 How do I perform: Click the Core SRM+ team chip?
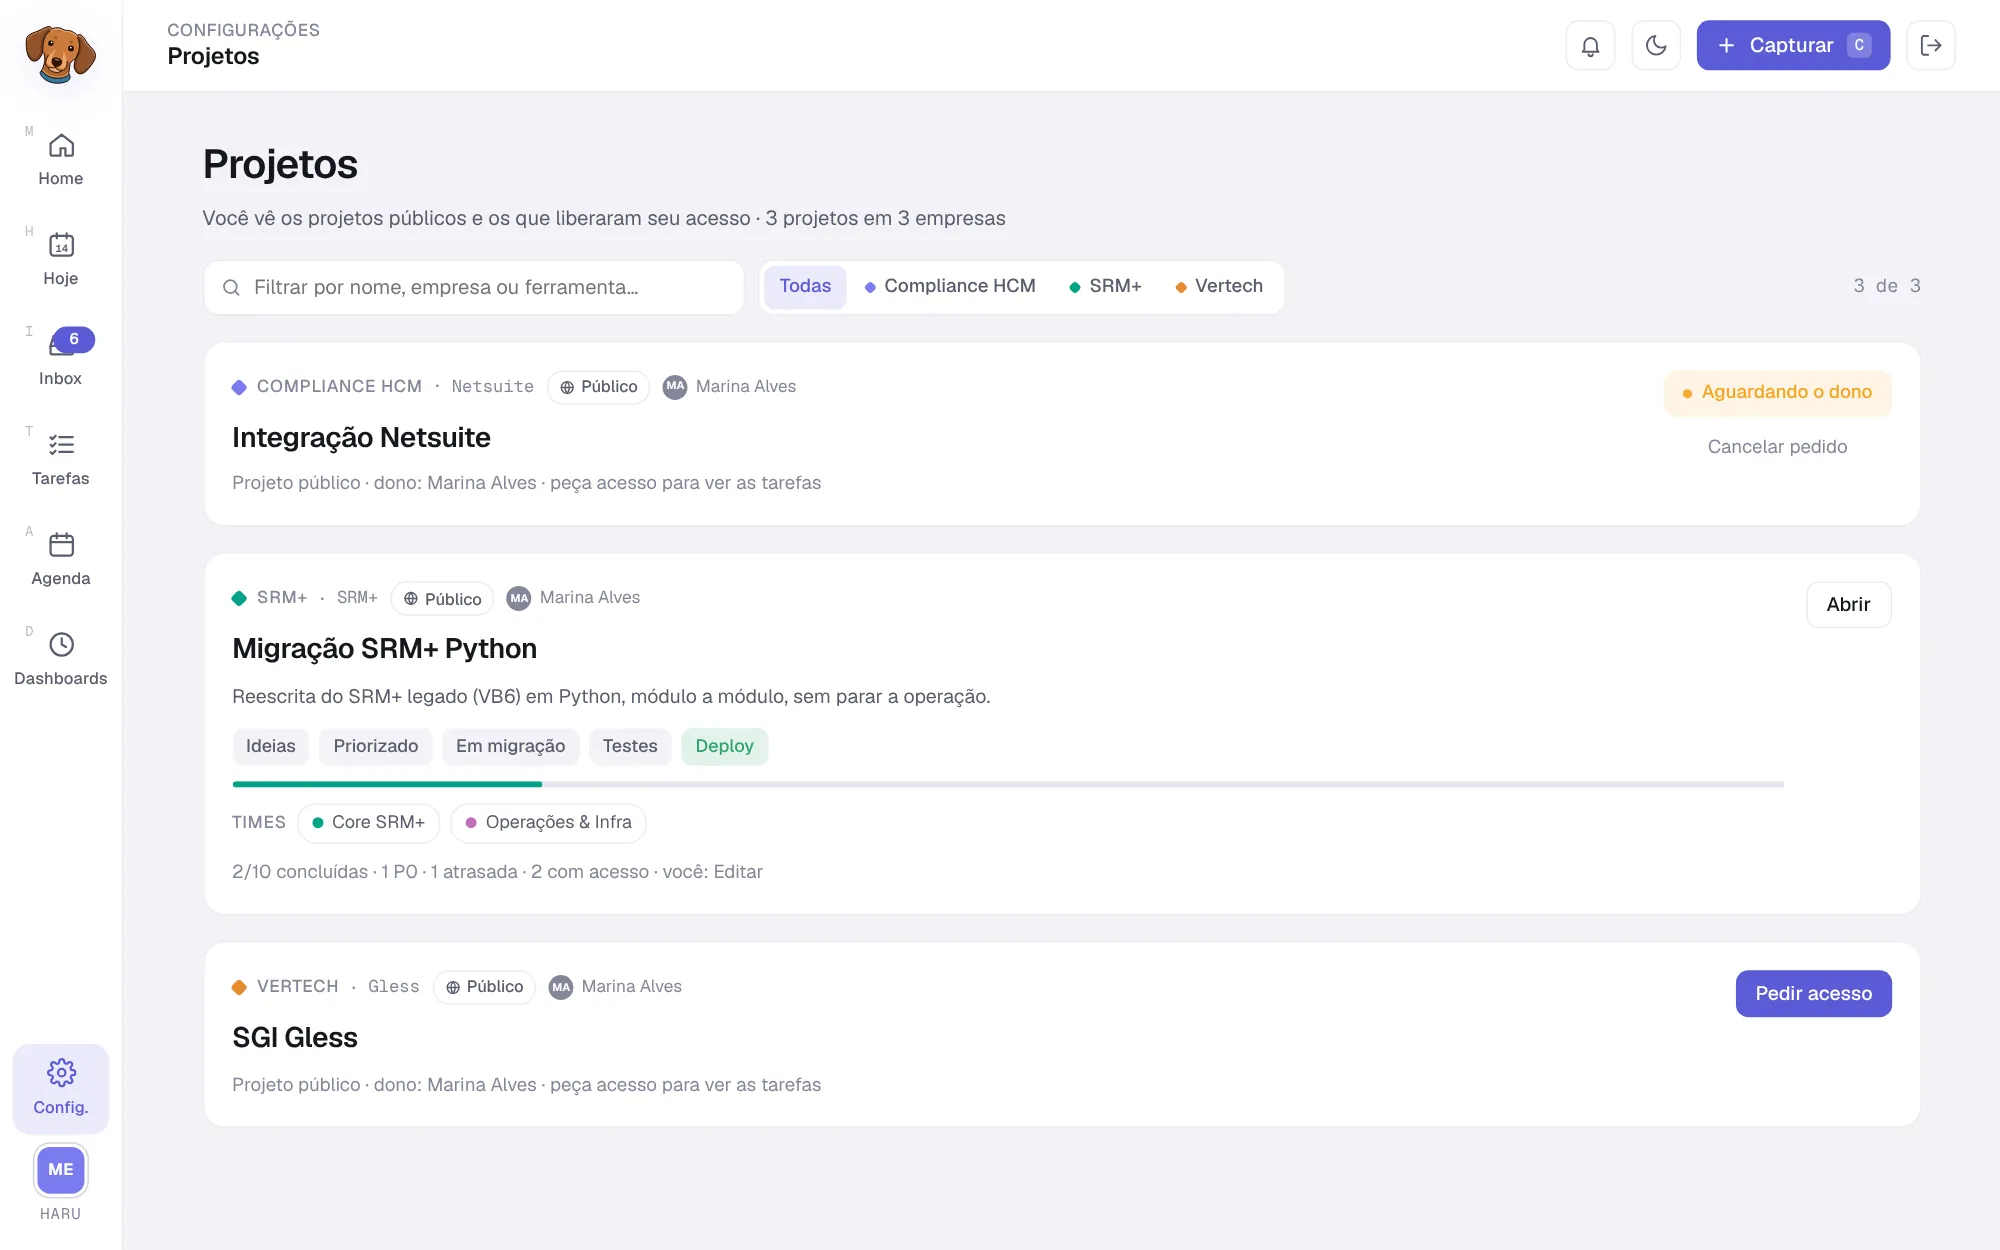(369, 823)
